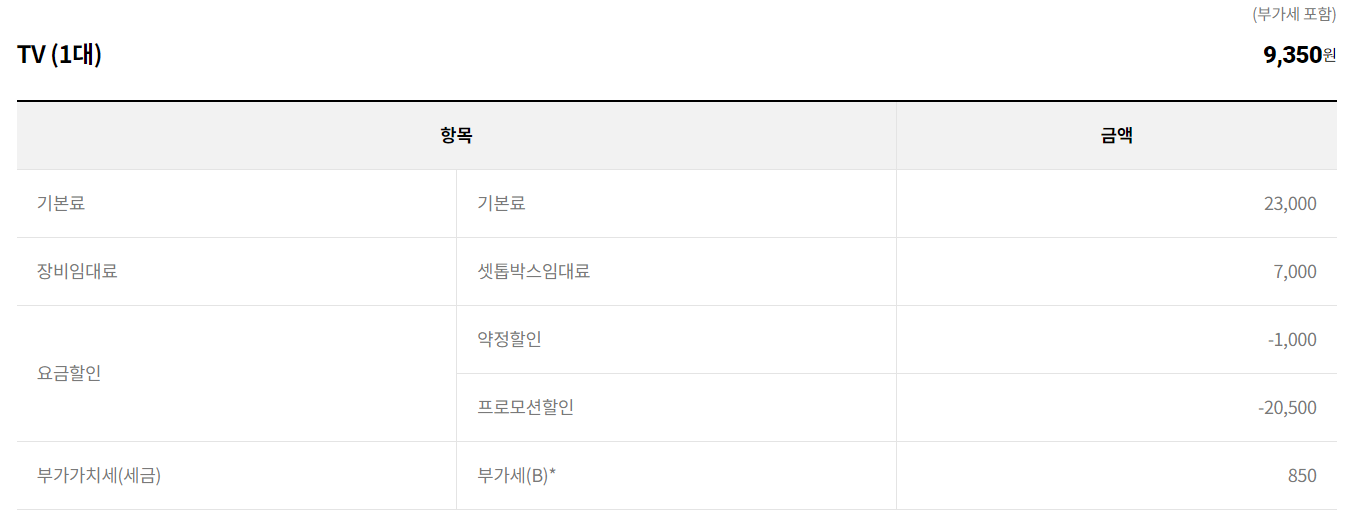Select the 9,350 total price figure
Screen dimensions: 1355x521
coord(1292,55)
